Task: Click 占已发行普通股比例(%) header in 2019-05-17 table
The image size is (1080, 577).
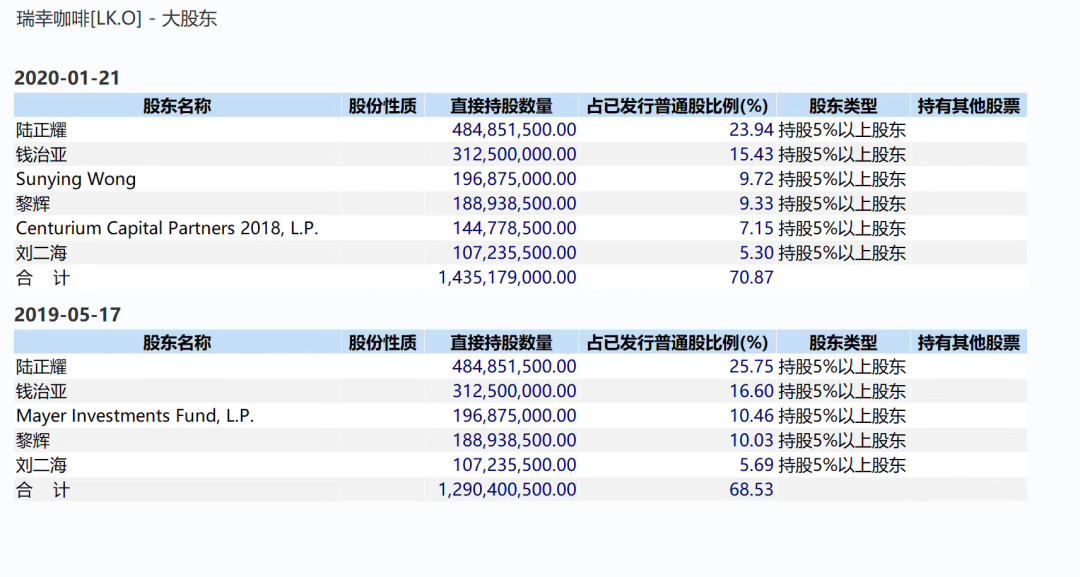Action: [x=677, y=343]
